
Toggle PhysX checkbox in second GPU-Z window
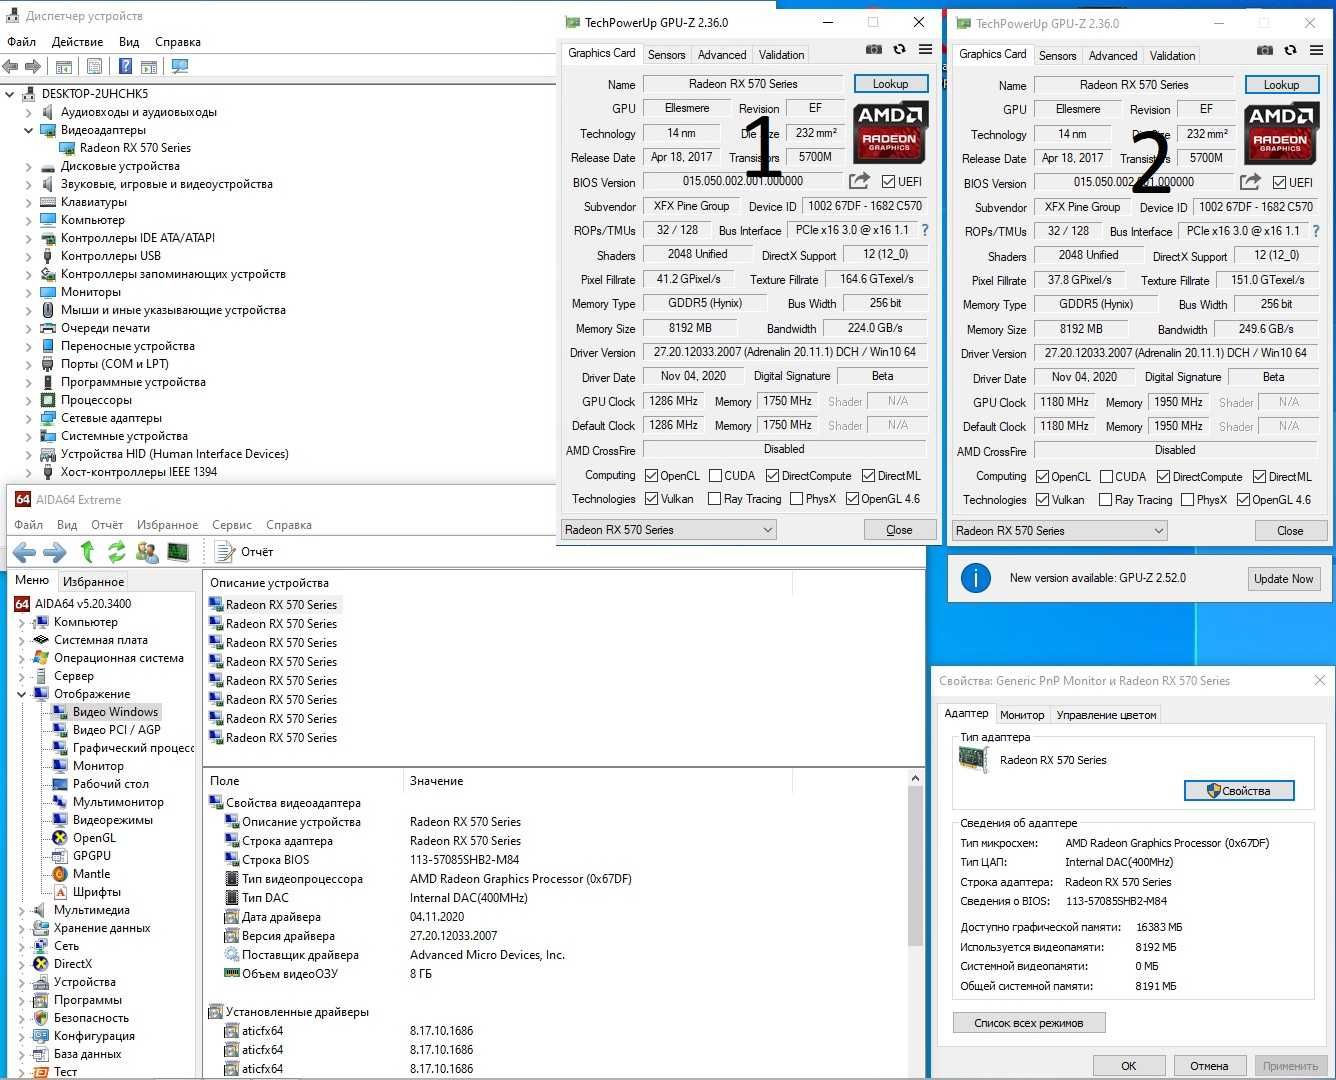[1187, 500]
